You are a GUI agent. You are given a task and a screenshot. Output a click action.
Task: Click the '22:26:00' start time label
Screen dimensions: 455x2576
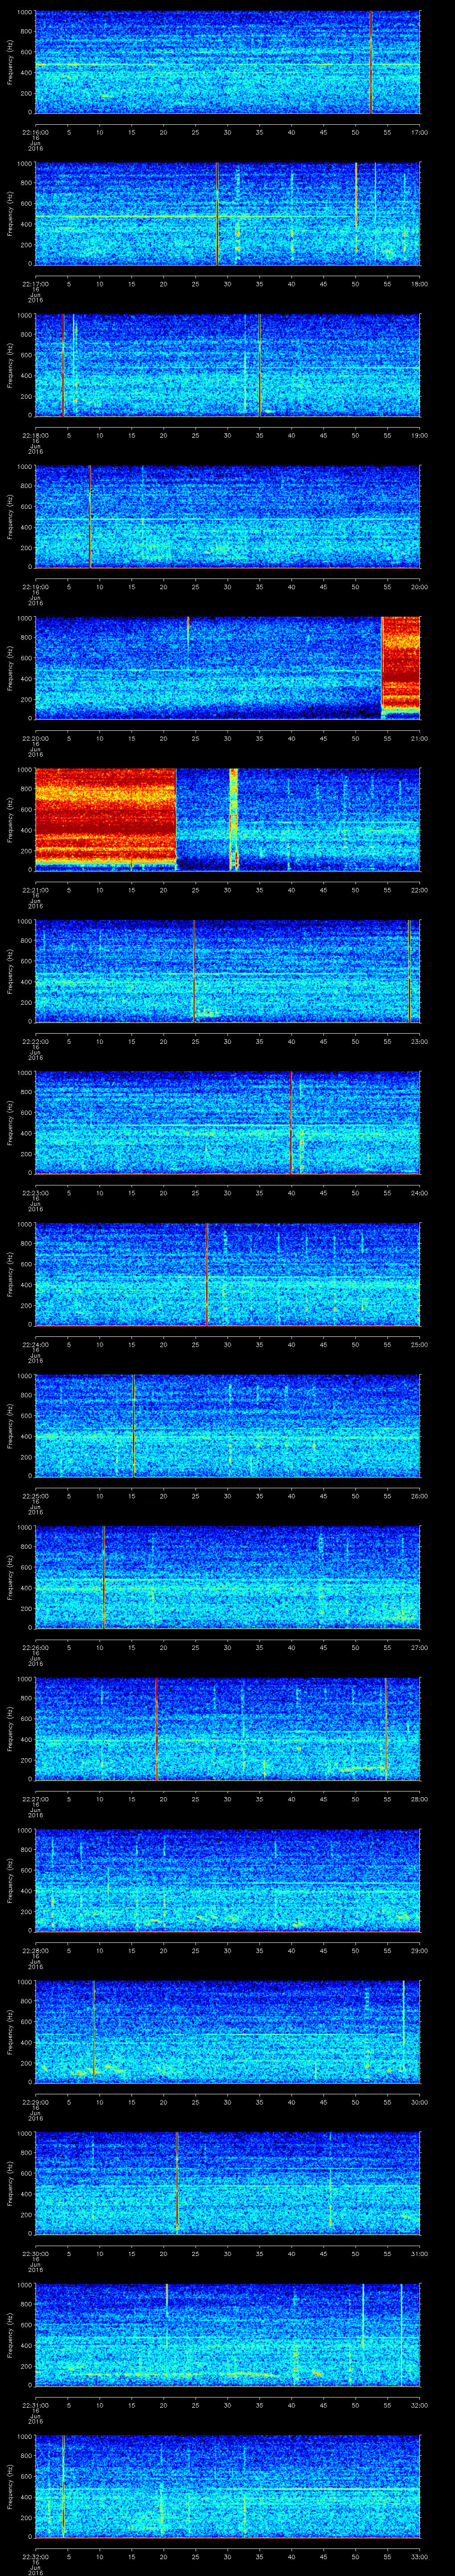coord(35,1647)
